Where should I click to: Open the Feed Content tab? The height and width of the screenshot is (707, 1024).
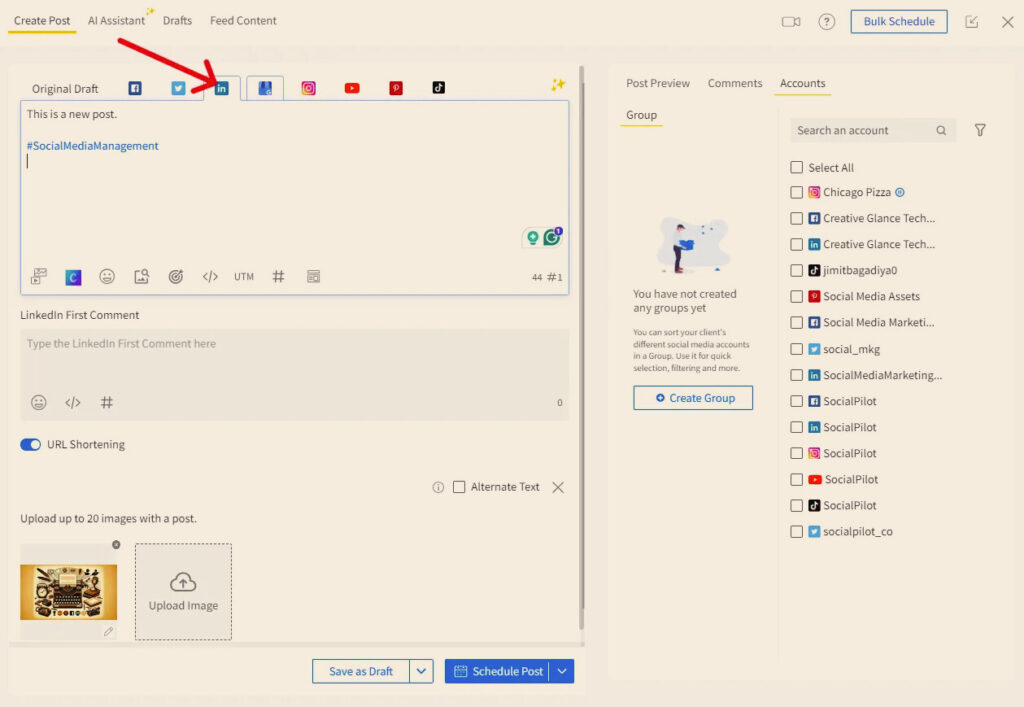pyautogui.click(x=243, y=21)
